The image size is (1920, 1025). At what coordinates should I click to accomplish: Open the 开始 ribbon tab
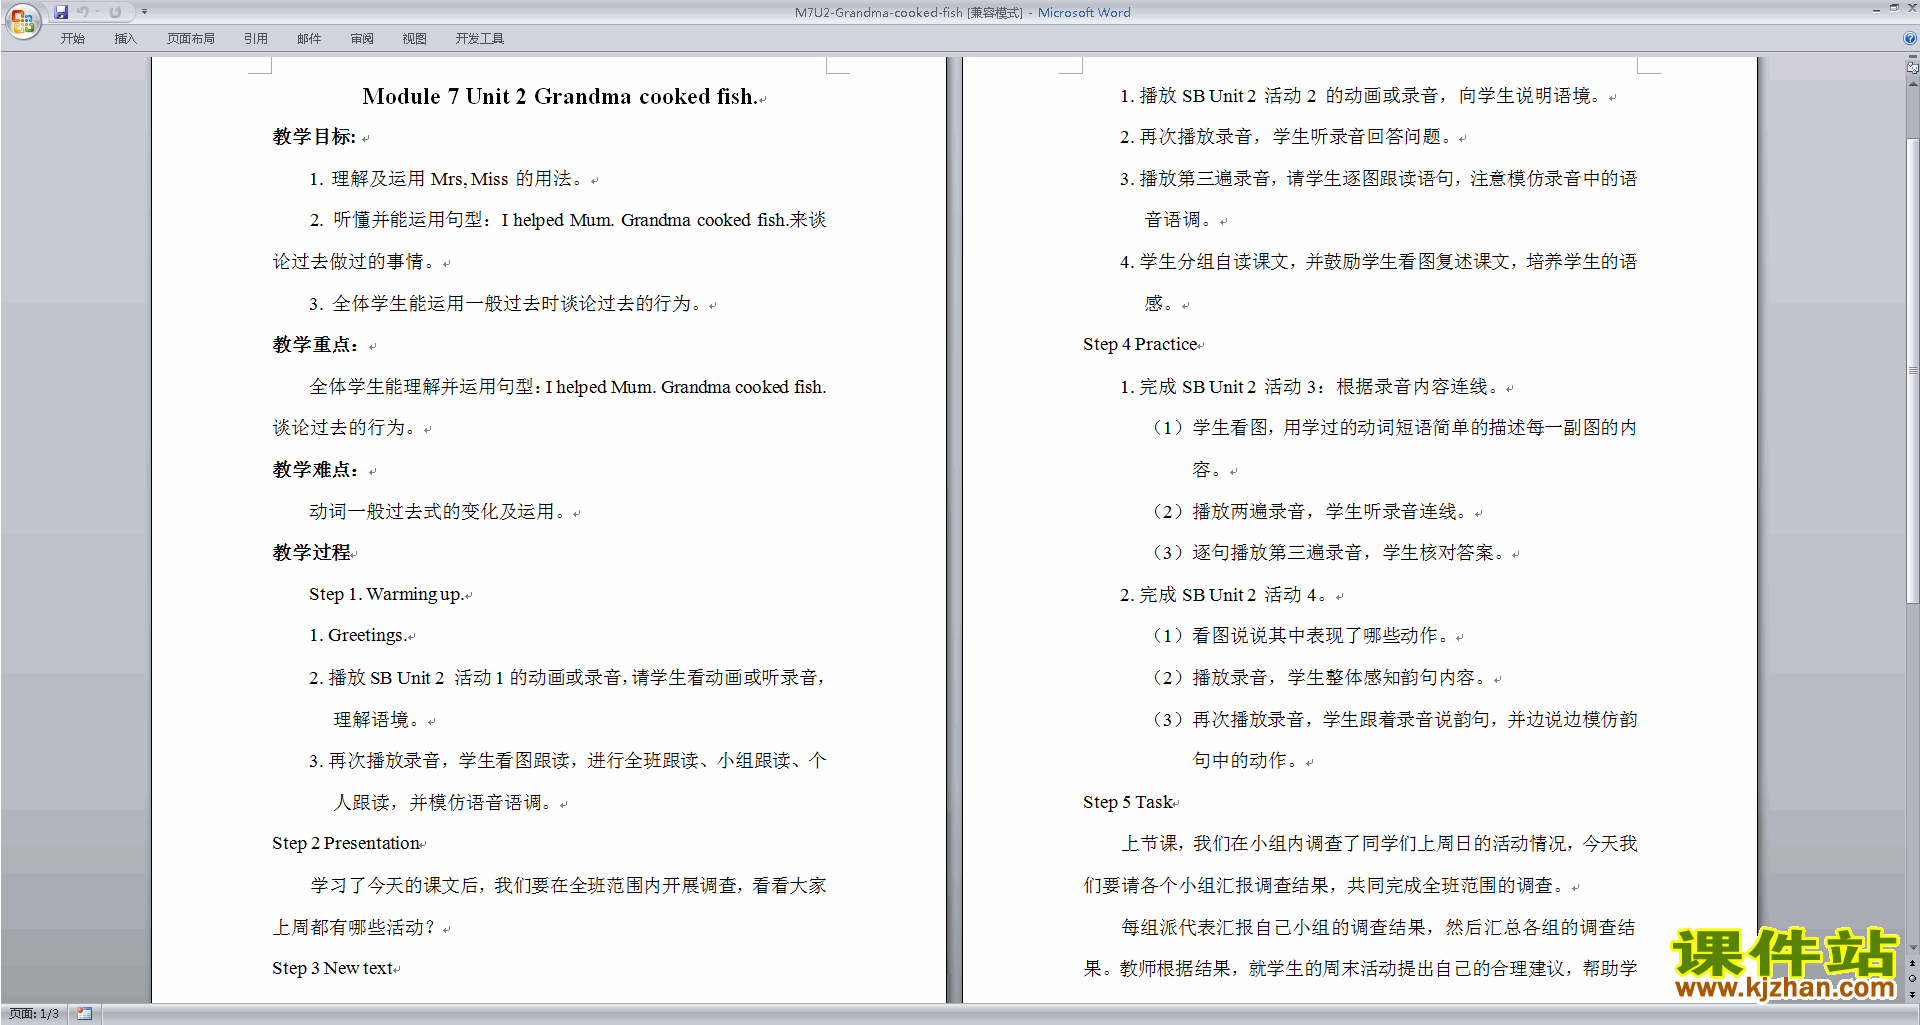[72, 39]
